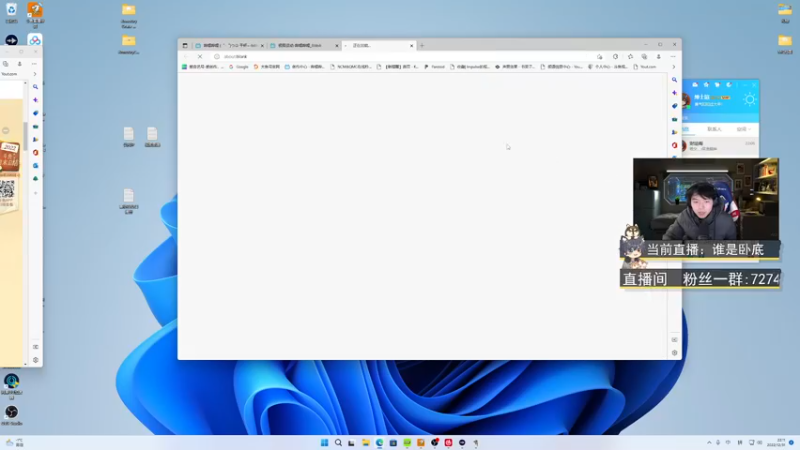Toggle sidebar layout icon above gear in main Edge
The width and height of the screenshot is (800, 450).
coord(674,340)
